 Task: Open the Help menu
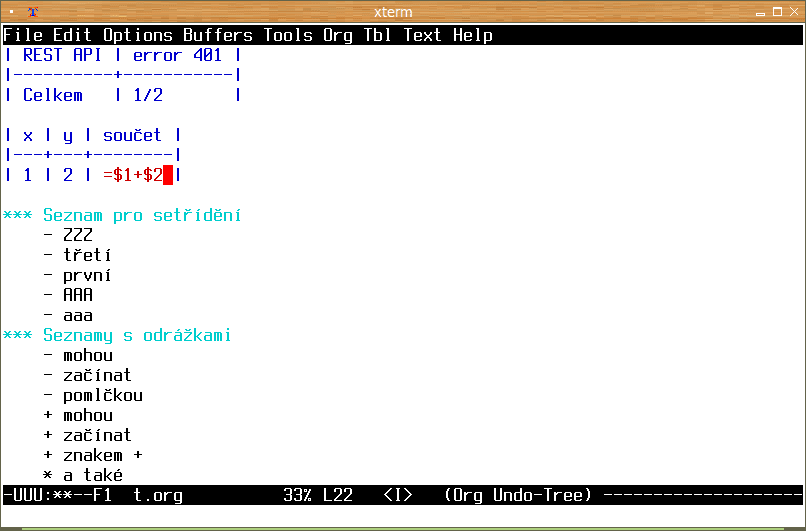coord(473,35)
